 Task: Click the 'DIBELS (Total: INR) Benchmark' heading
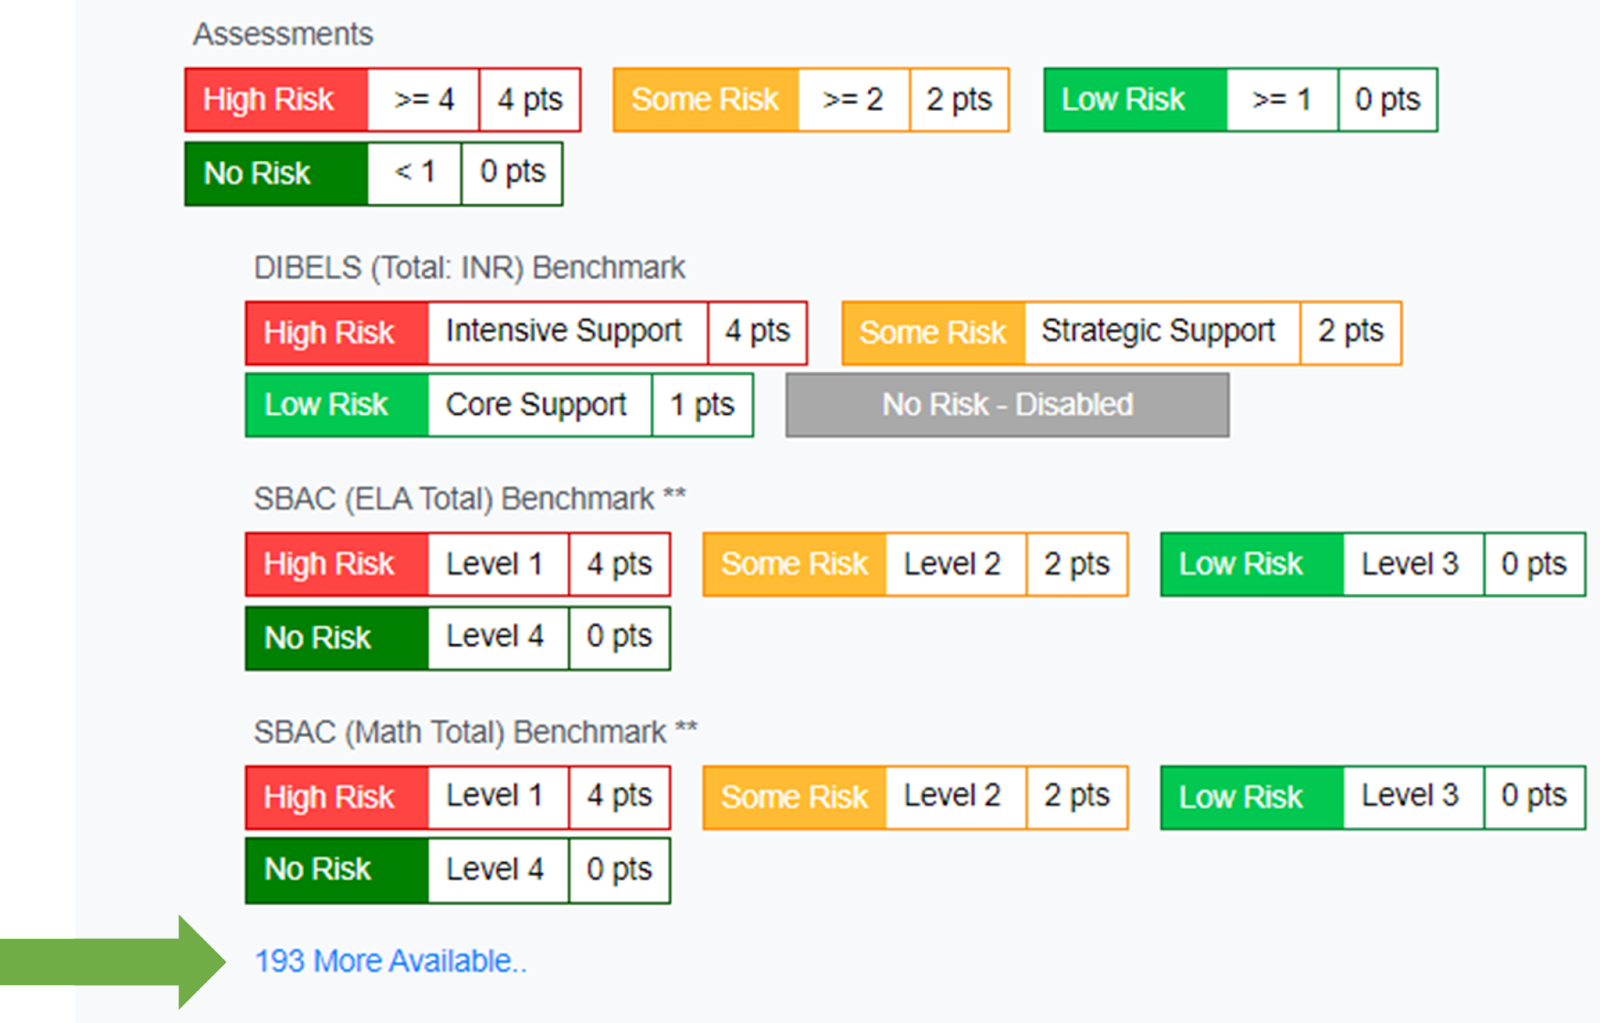point(469,268)
